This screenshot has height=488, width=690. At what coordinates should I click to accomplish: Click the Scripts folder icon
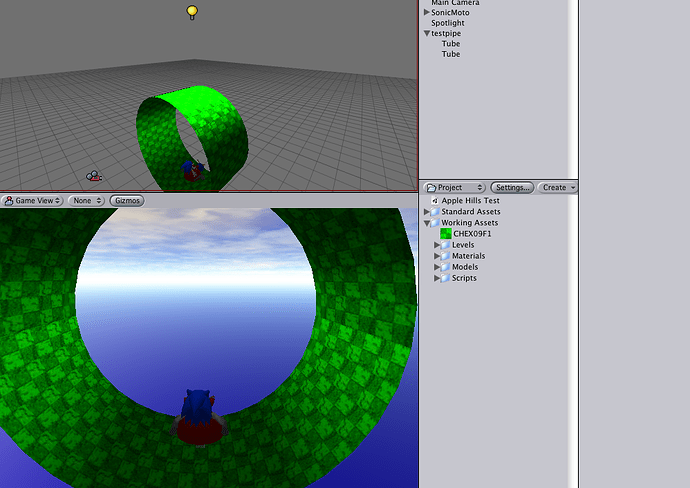coord(446,278)
